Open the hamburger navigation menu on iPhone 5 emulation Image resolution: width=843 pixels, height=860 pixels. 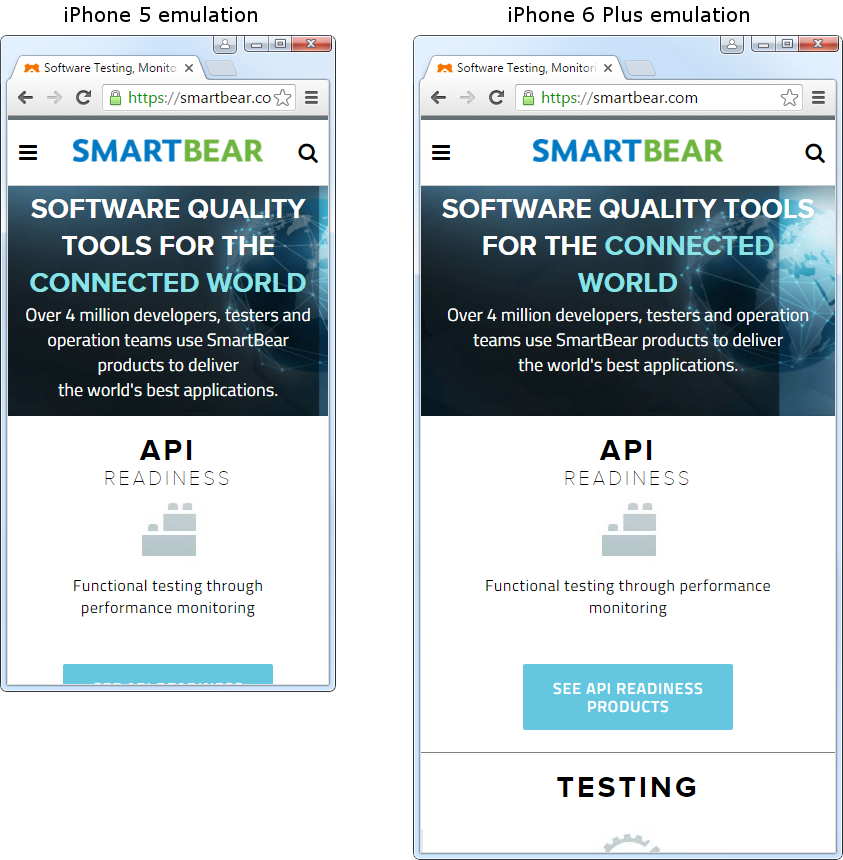(x=28, y=152)
